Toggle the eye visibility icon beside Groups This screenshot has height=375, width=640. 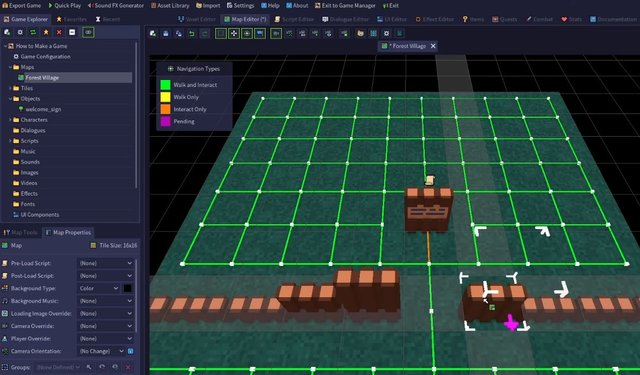coord(115,367)
